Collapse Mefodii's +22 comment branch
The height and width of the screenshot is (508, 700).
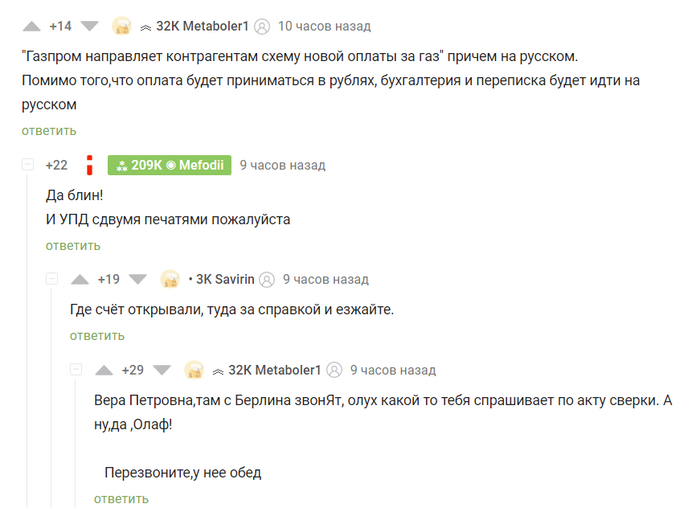(27, 165)
